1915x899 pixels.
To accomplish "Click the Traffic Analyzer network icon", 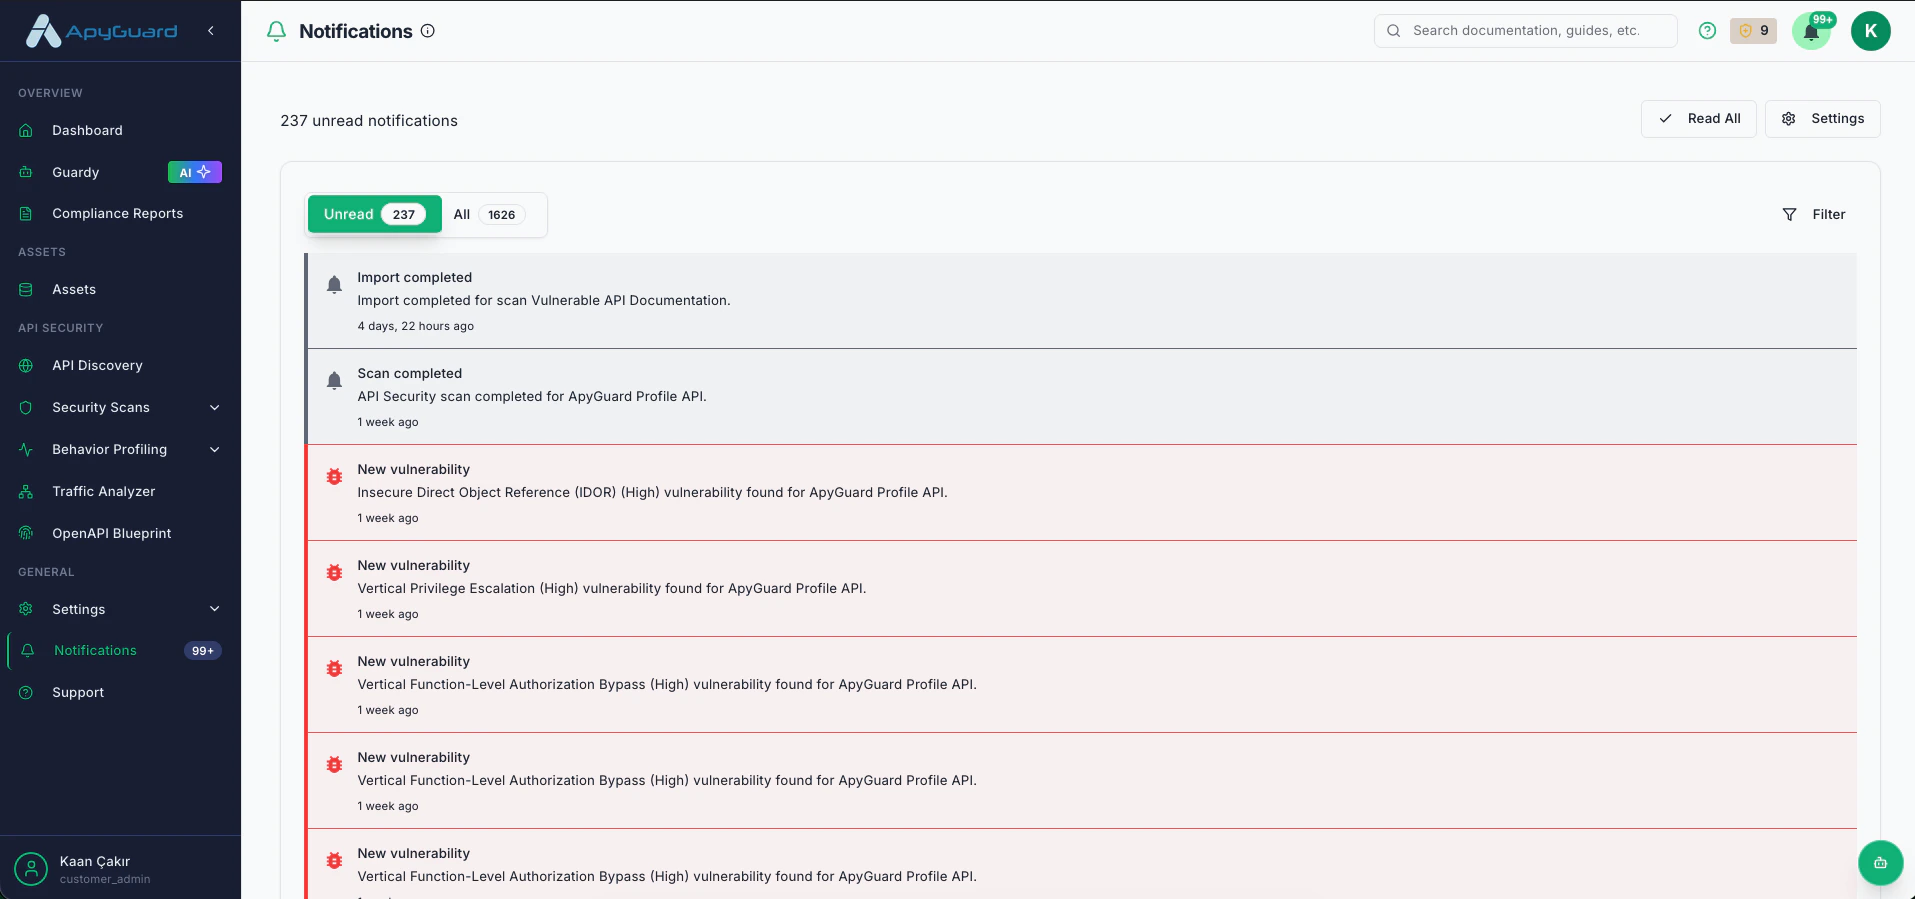I will [26, 491].
